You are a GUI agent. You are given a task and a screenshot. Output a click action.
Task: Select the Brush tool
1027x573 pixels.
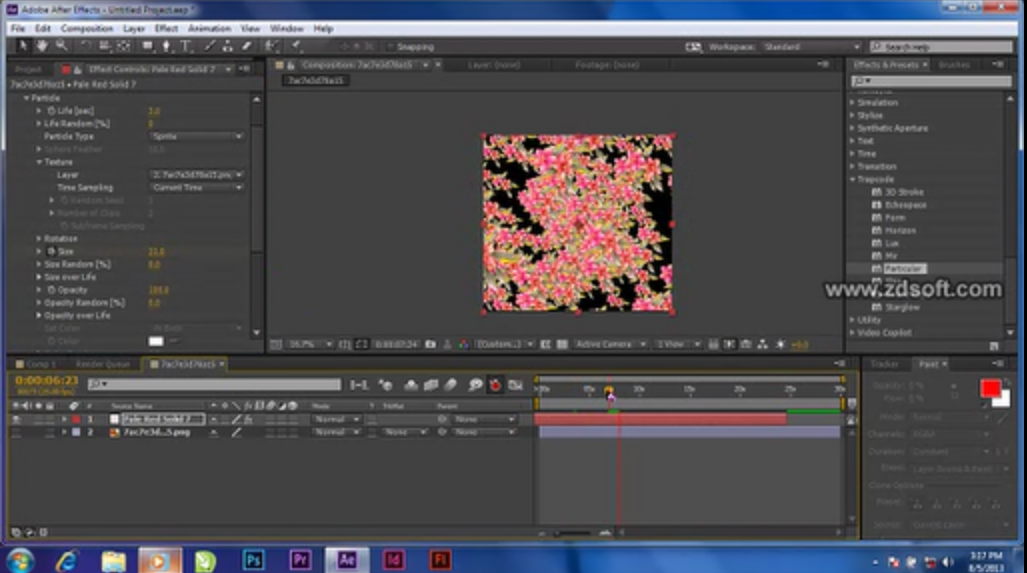(210, 46)
